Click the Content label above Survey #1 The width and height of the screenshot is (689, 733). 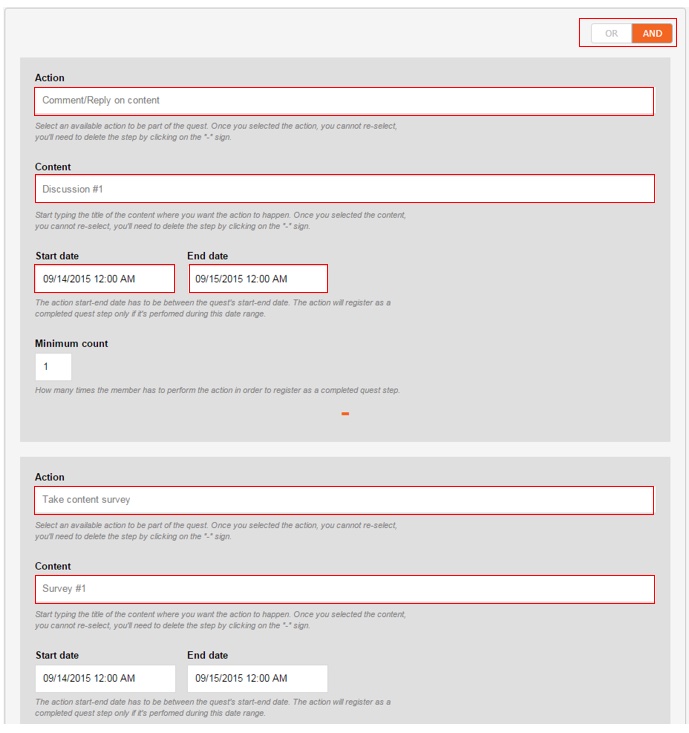(x=53, y=566)
